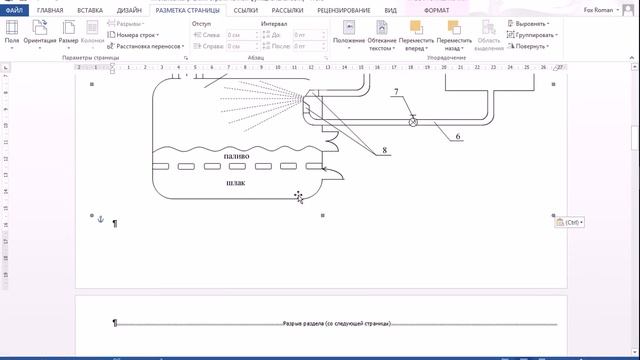640x360 pixels.
Task: Open the Ориентация page orientation menu
Action: pyautogui.click(x=40, y=35)
